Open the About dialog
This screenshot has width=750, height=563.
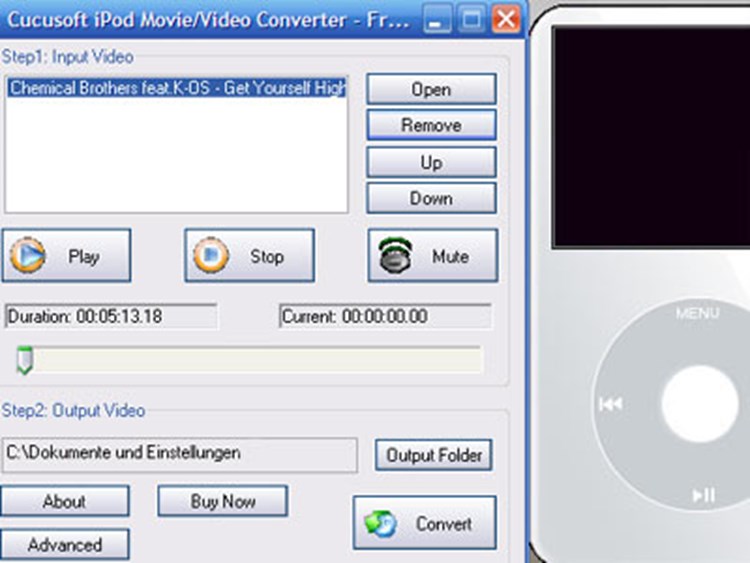click(65, 501)
